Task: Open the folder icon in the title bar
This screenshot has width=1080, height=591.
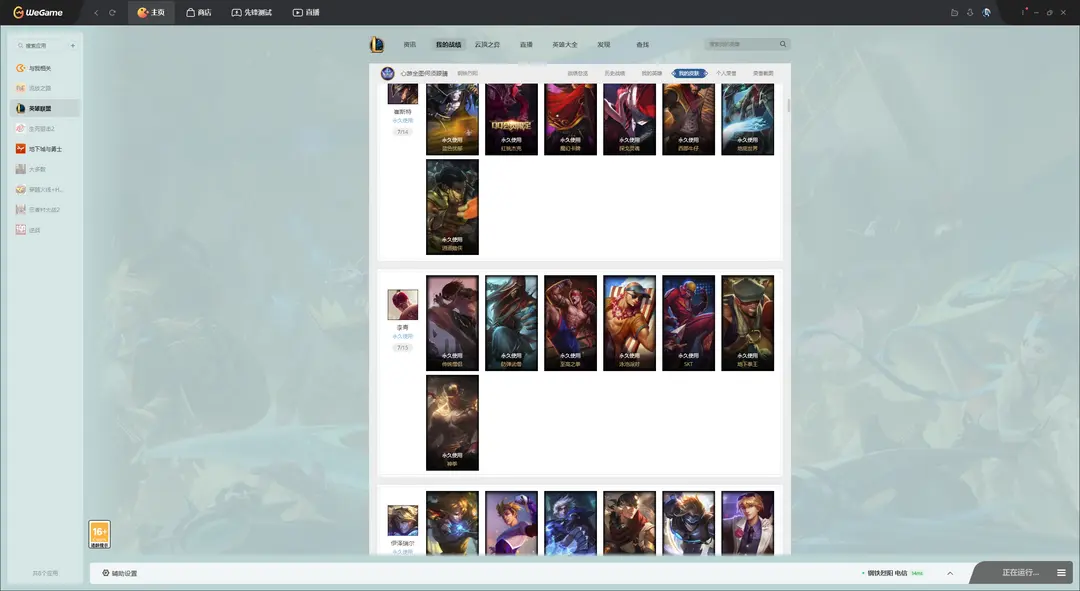Action: [954, 12]
